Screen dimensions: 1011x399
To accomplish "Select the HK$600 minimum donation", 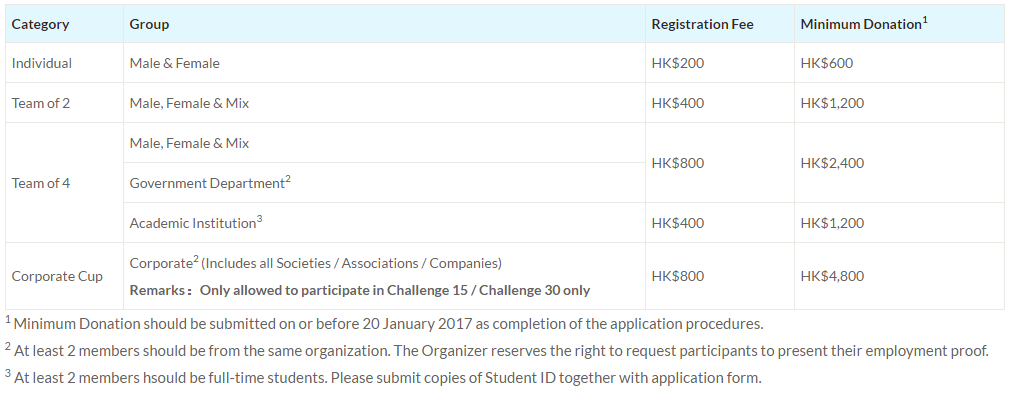I will [827, 63].
